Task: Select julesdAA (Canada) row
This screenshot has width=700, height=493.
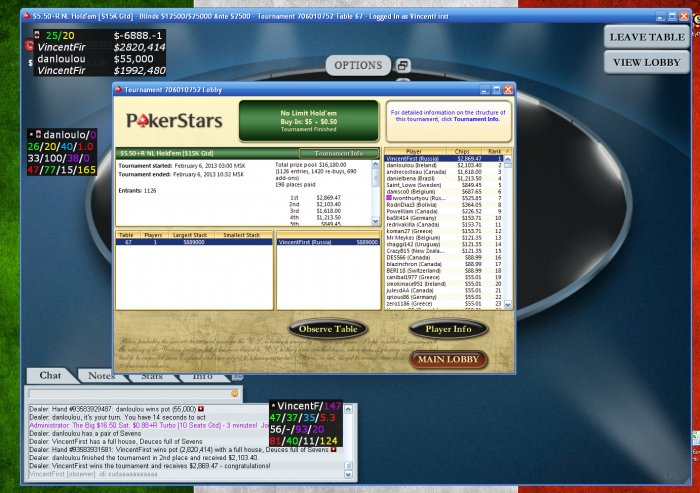Action: point(444,290)
